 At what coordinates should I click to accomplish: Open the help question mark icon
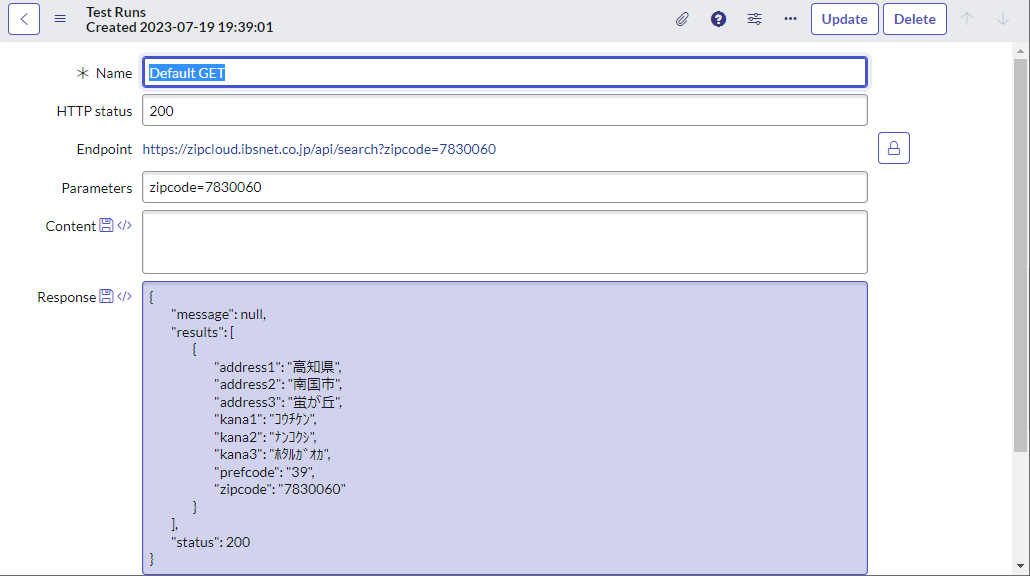718,18
